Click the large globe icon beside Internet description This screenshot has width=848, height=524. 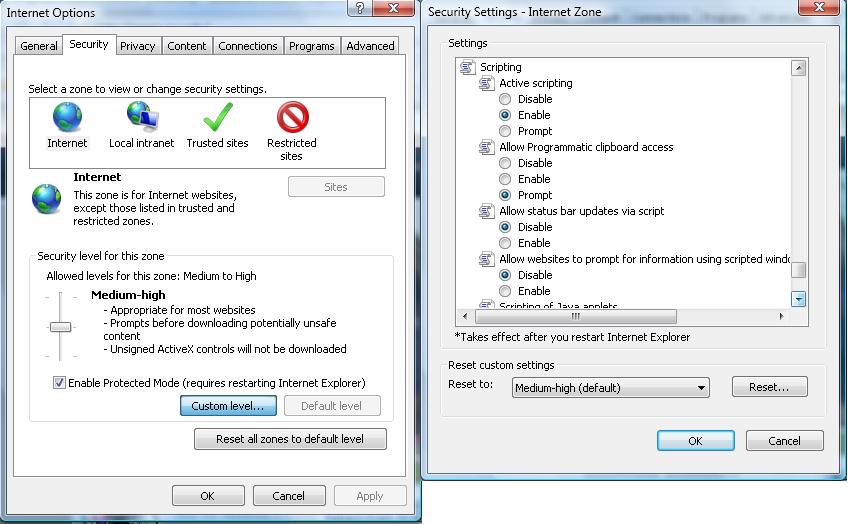47,198
